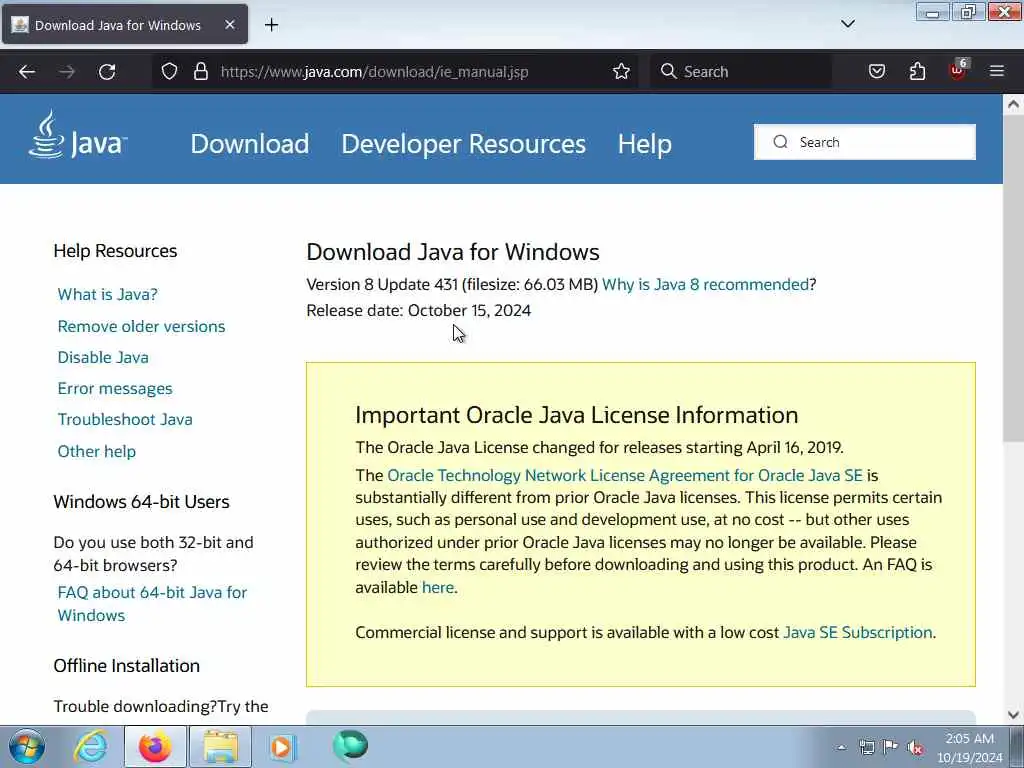
Task: Open the Java SE Subscription link
Action: point(857,632)
